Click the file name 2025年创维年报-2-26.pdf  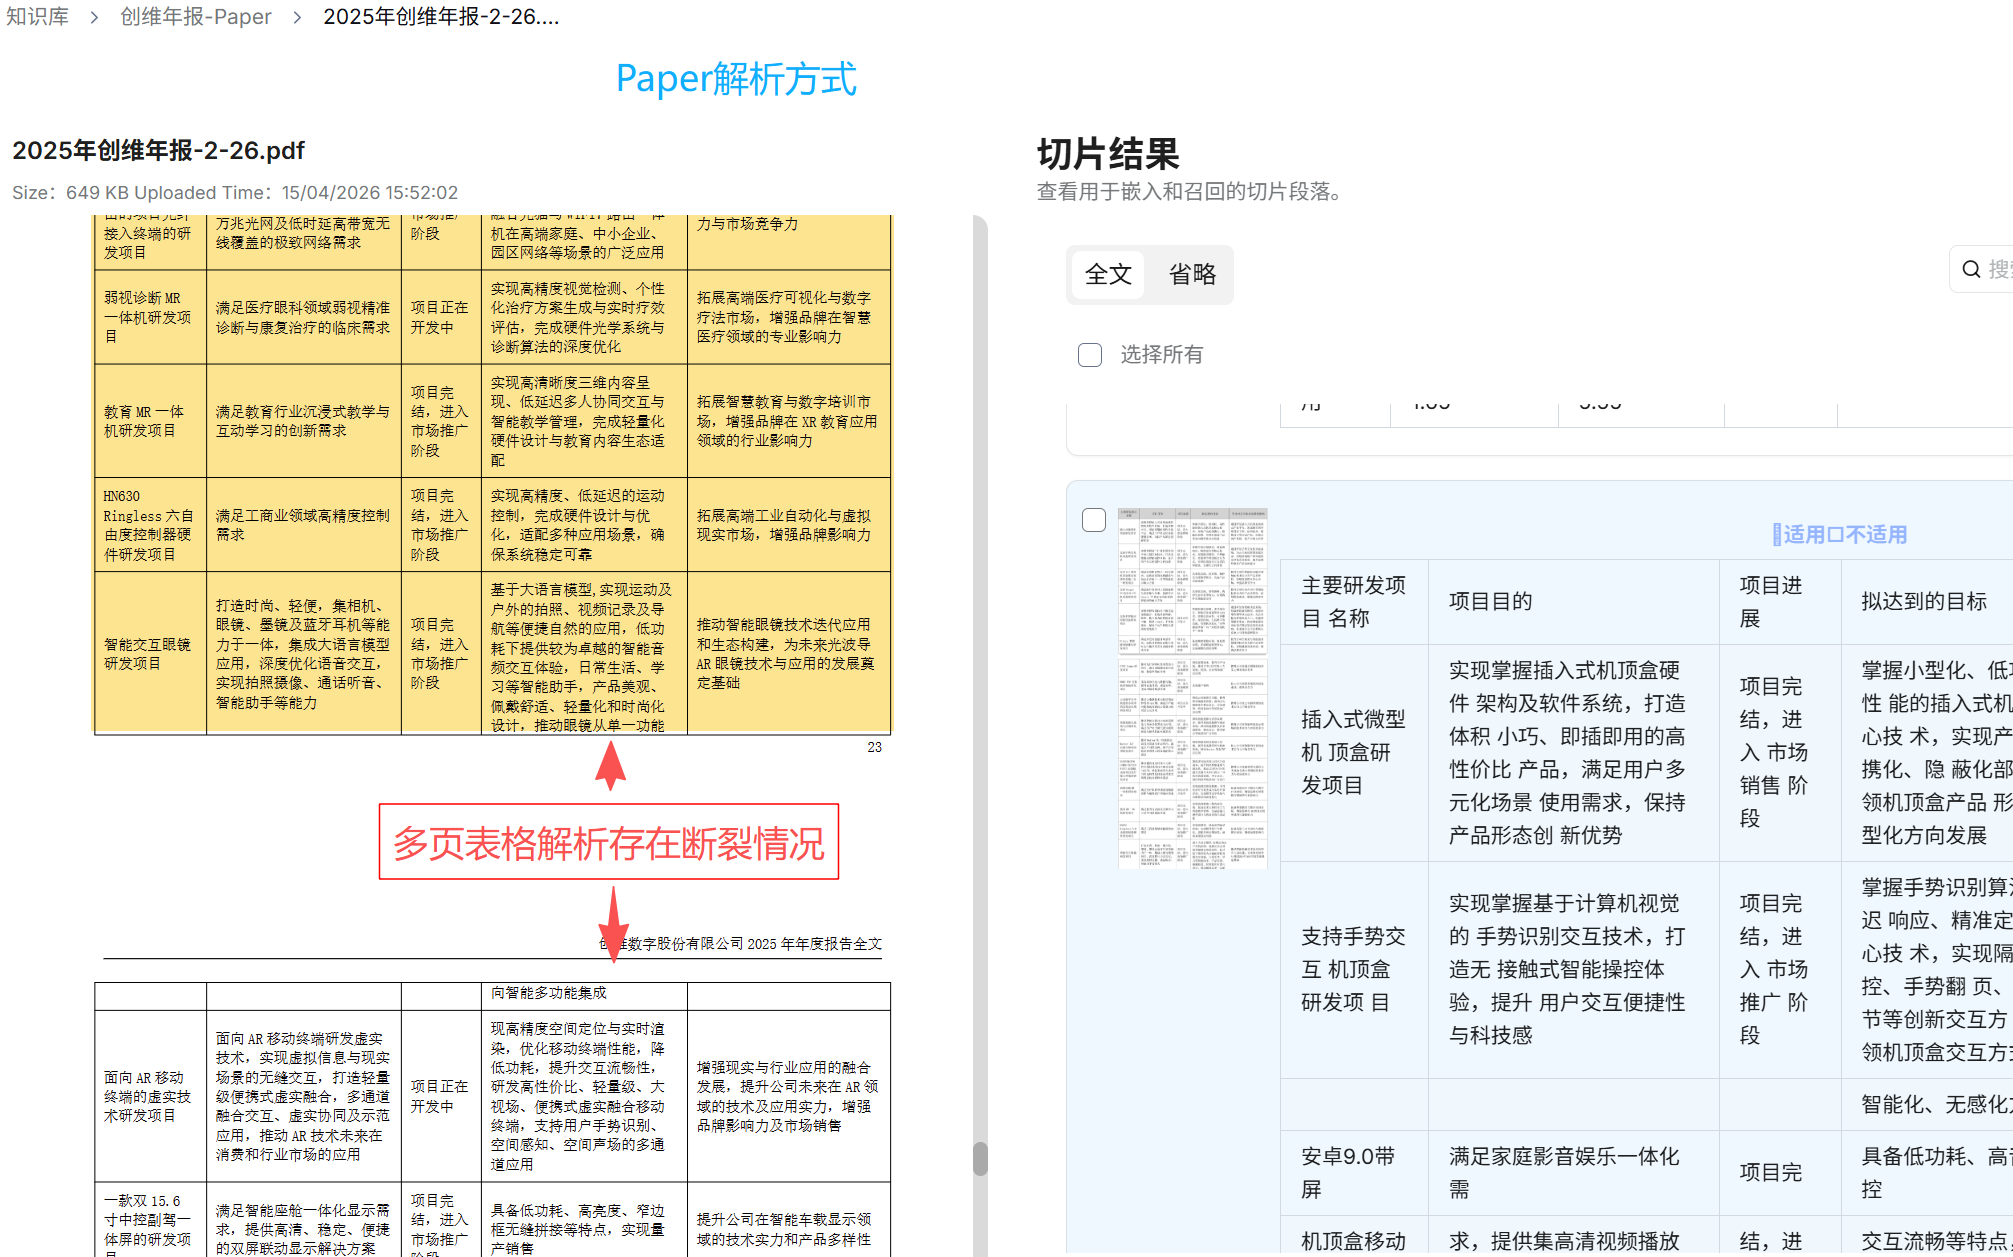pyautogui.click(x=158, y=150)
